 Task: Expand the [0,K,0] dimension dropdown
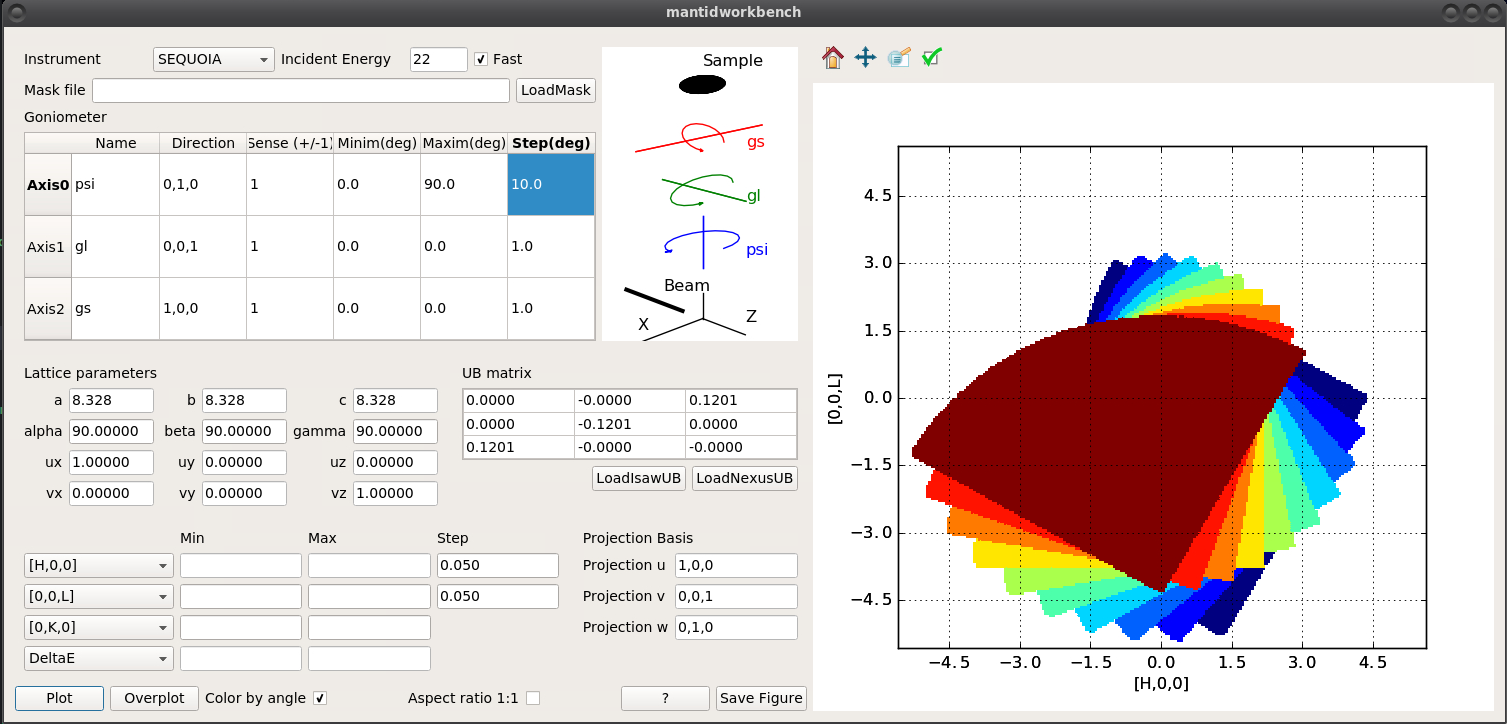[x=98, y=628]
